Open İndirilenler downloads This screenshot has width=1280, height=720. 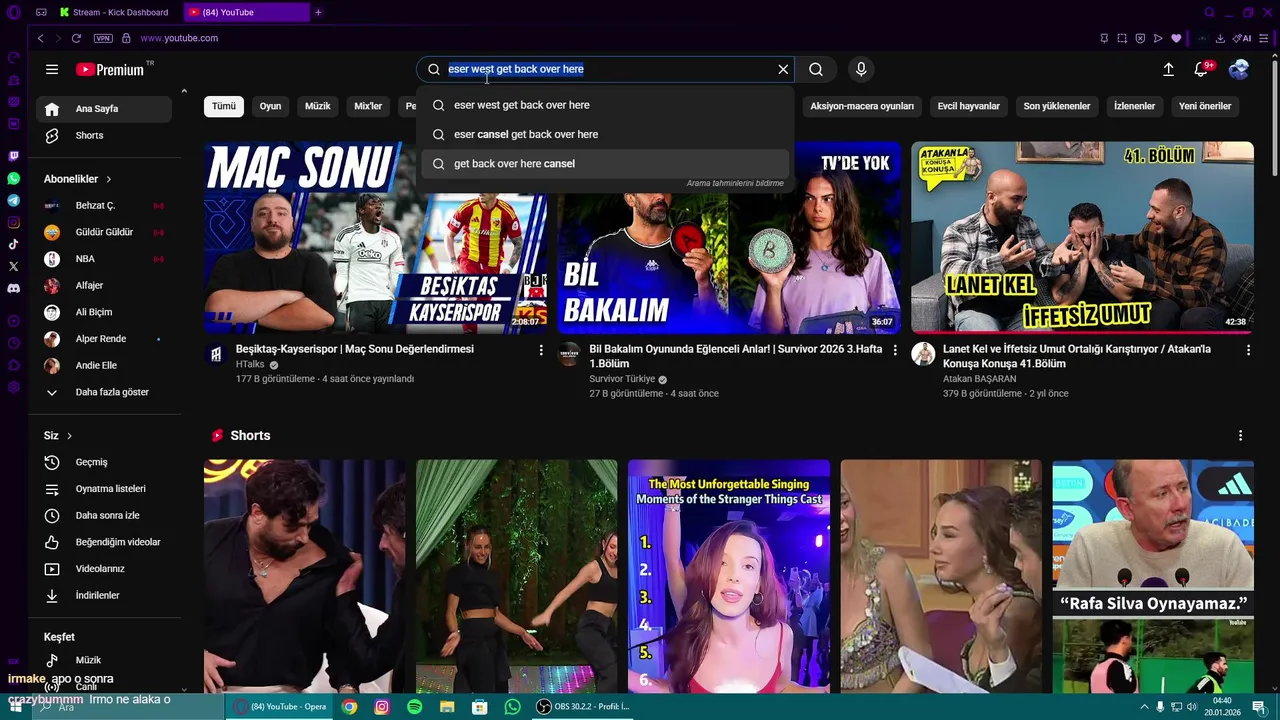point(104,595)
